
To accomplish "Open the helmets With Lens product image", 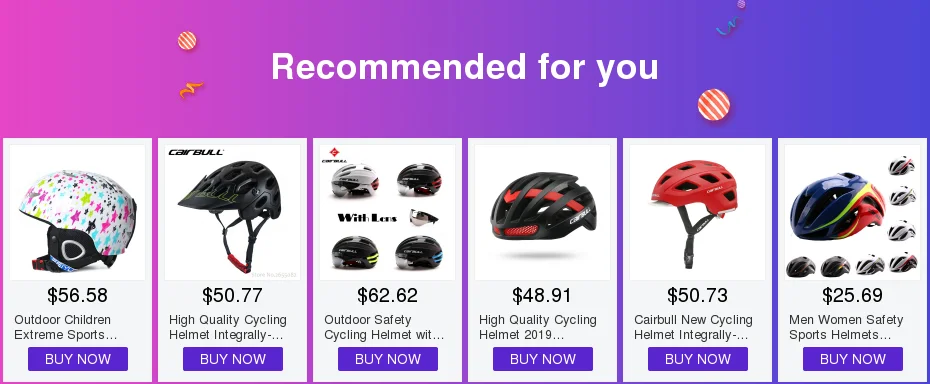I will (x=387, y=212).
